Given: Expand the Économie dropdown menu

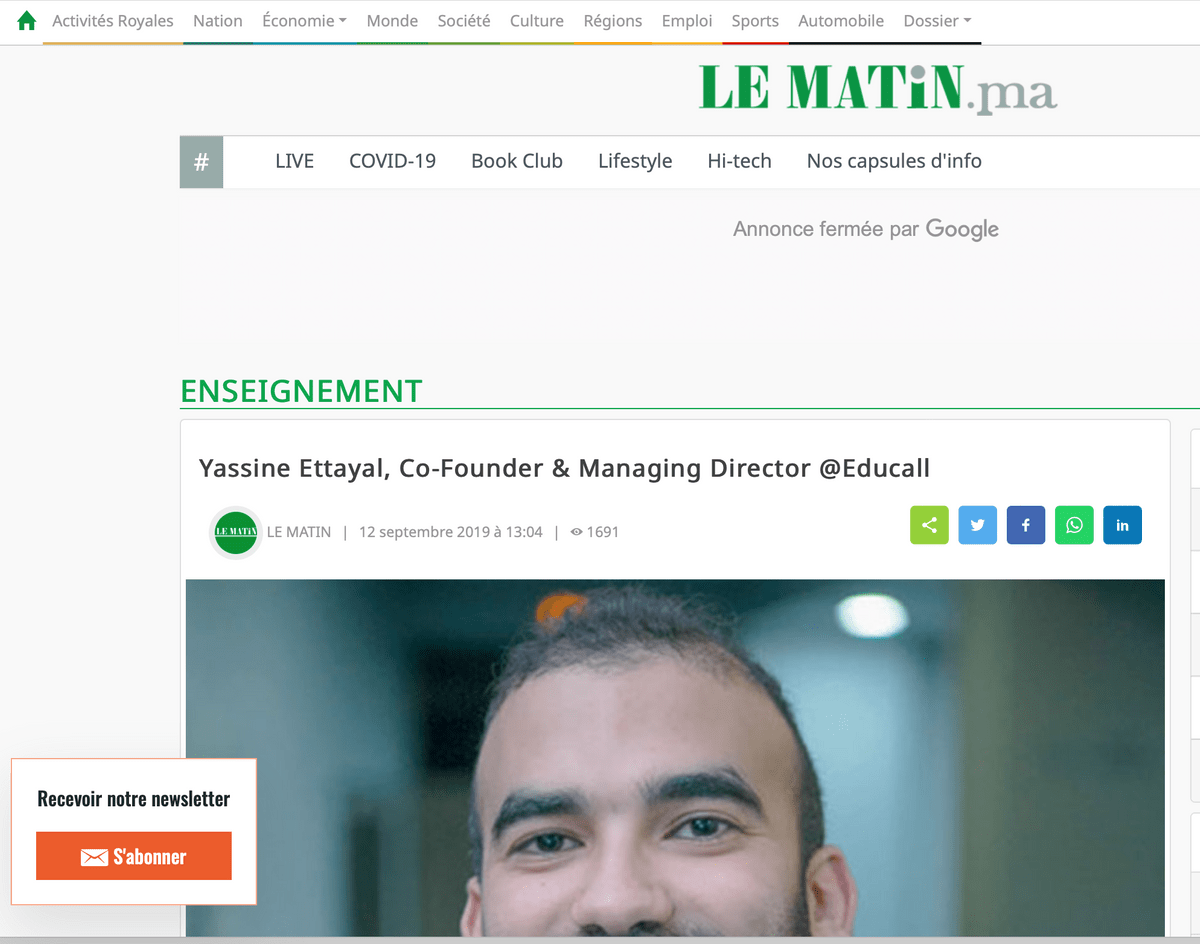Looking at the screenshot, I should 304,21.
